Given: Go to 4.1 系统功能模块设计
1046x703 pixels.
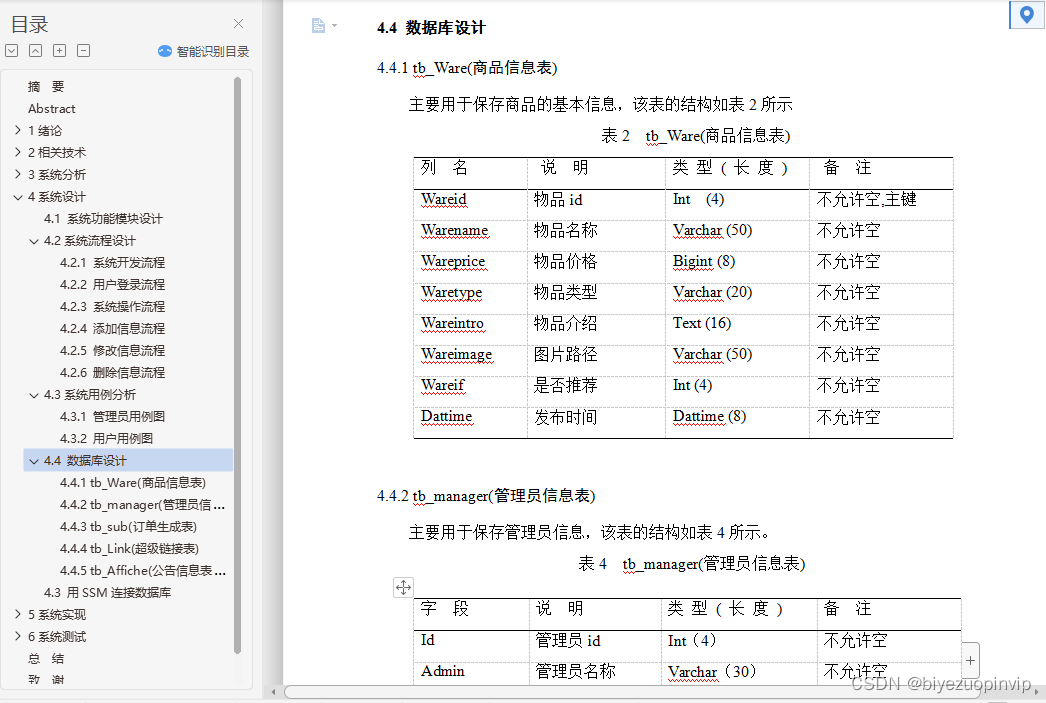Looking at the screenshot, I should pyautogui.click(x=103, y=219).
